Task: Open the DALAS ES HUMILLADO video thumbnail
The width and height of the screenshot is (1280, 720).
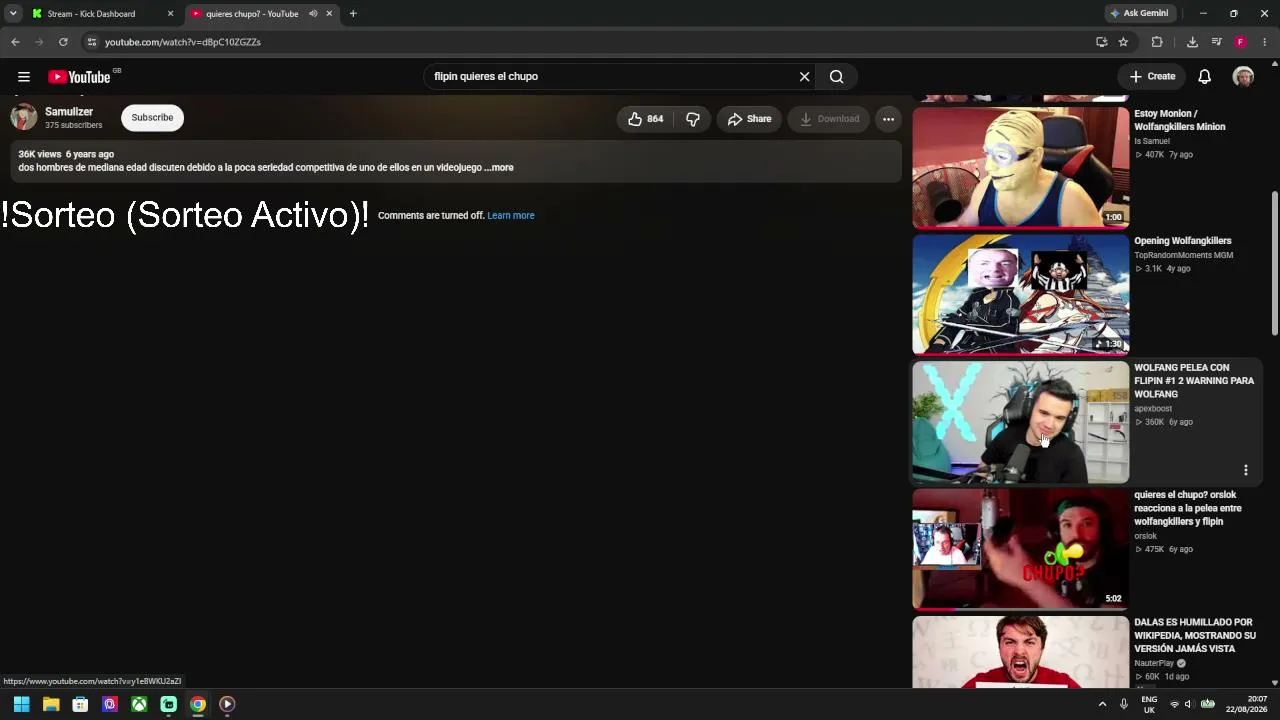Action: (1020, 652)
